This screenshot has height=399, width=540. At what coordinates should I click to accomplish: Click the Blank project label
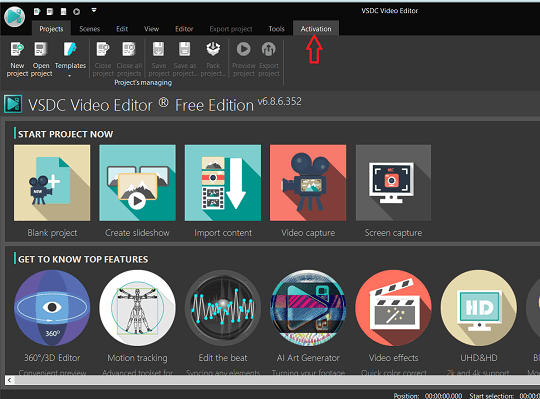tap(52, 233)
